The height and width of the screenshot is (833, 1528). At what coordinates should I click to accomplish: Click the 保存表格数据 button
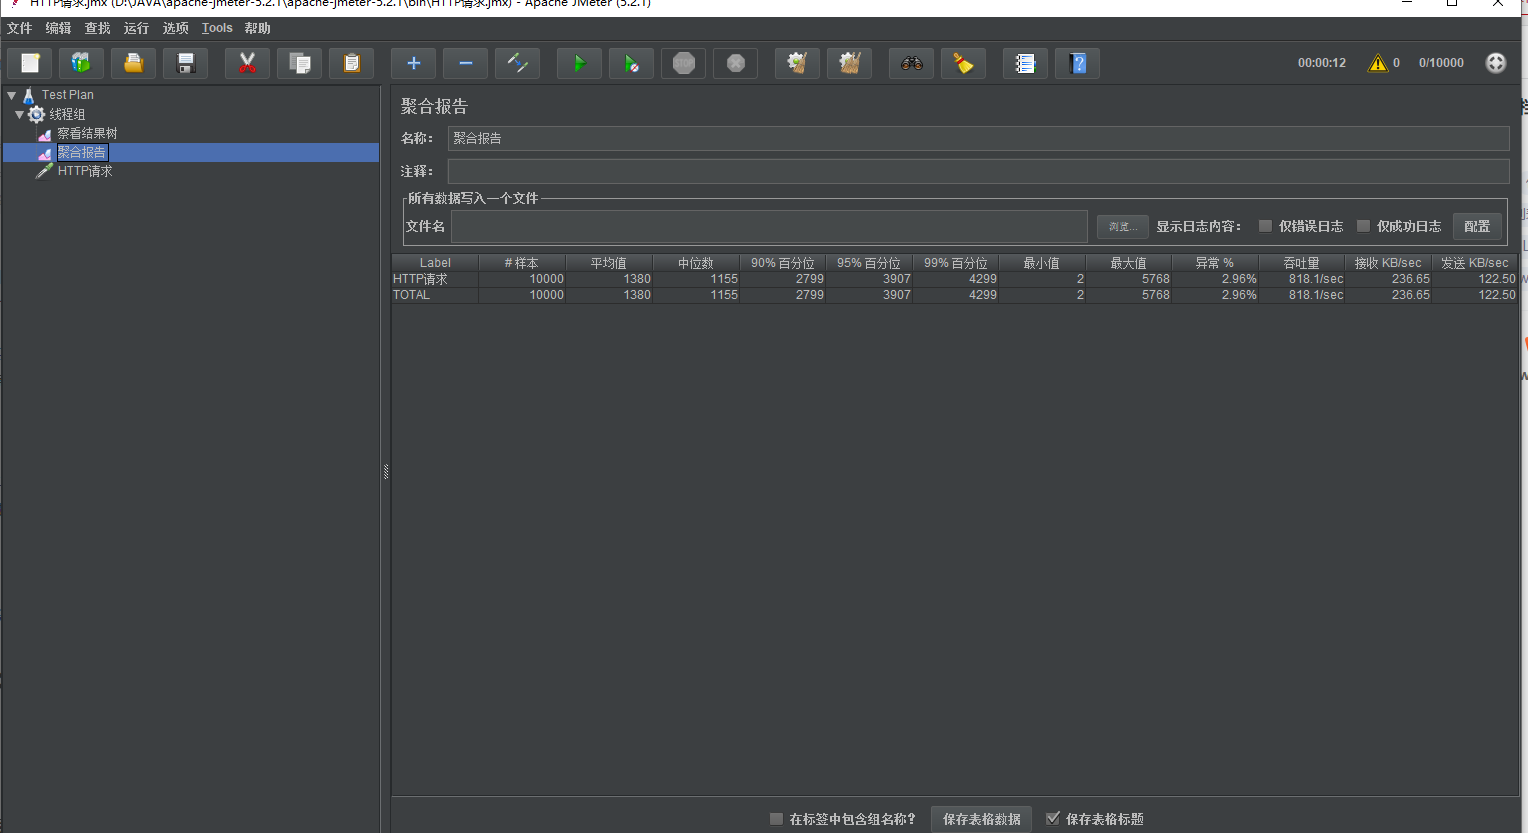point(981,819)
